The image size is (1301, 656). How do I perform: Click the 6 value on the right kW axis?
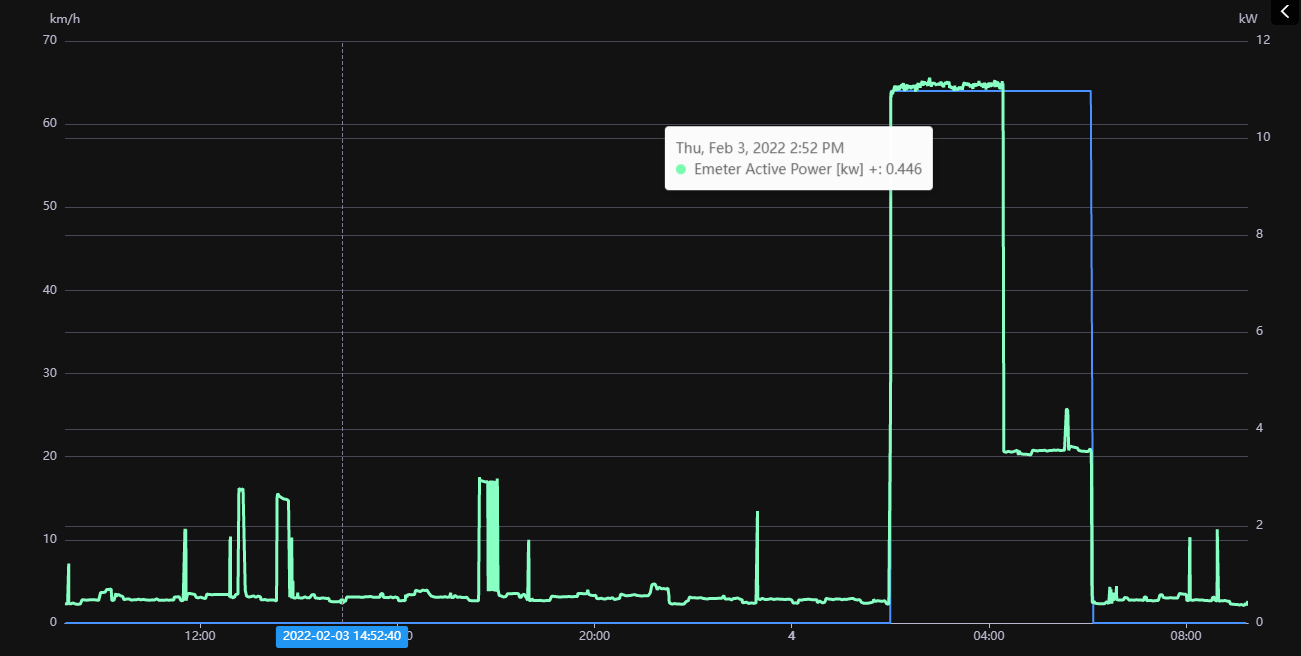coord(1260,331)
